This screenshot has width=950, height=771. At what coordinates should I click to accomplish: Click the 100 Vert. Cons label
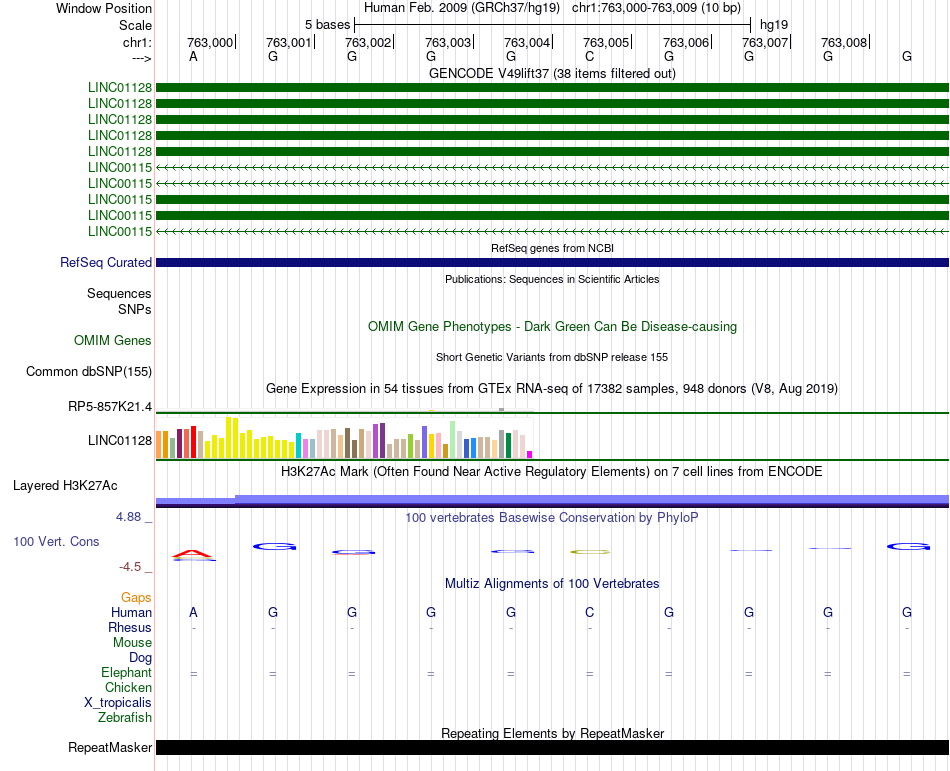click(56, 541)
